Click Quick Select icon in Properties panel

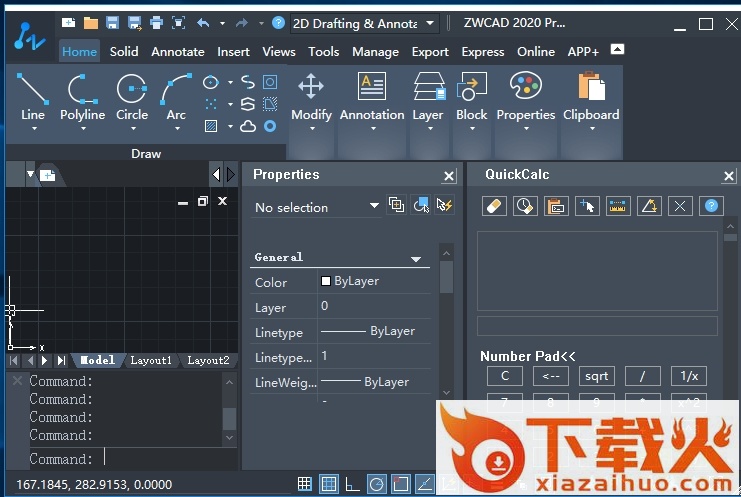[445, 205]
